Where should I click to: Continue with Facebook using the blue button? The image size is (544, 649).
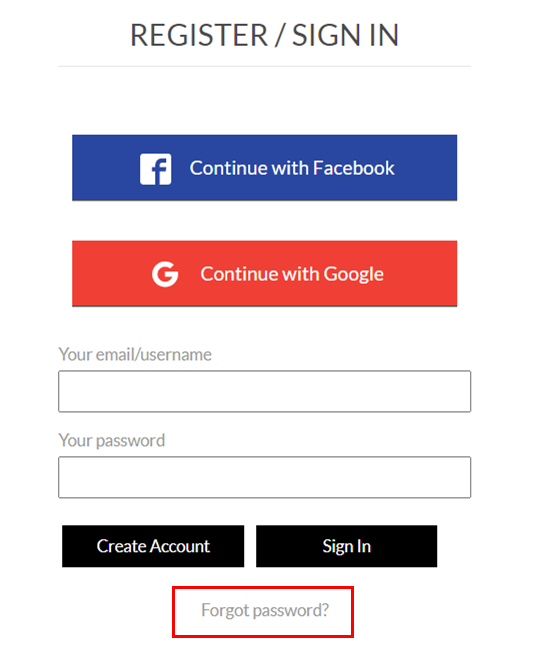click(265, 168)
